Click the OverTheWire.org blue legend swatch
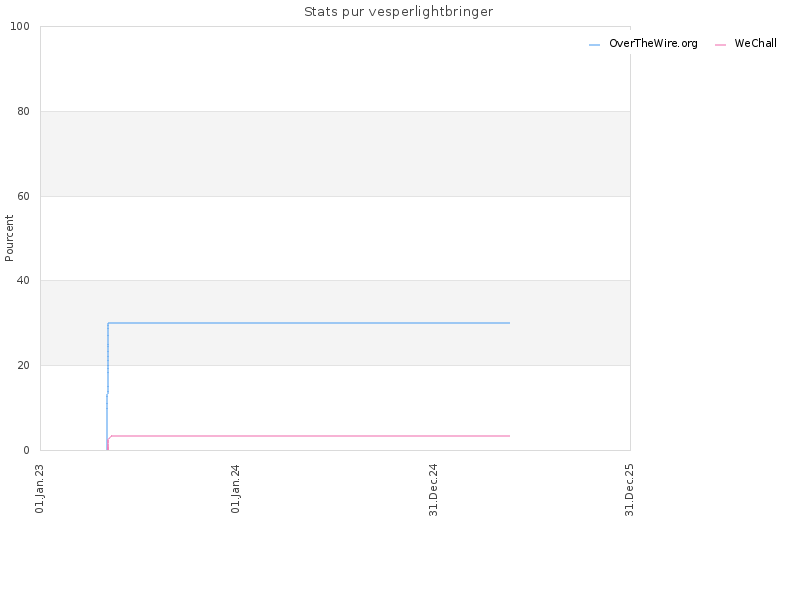 [594, 45]
